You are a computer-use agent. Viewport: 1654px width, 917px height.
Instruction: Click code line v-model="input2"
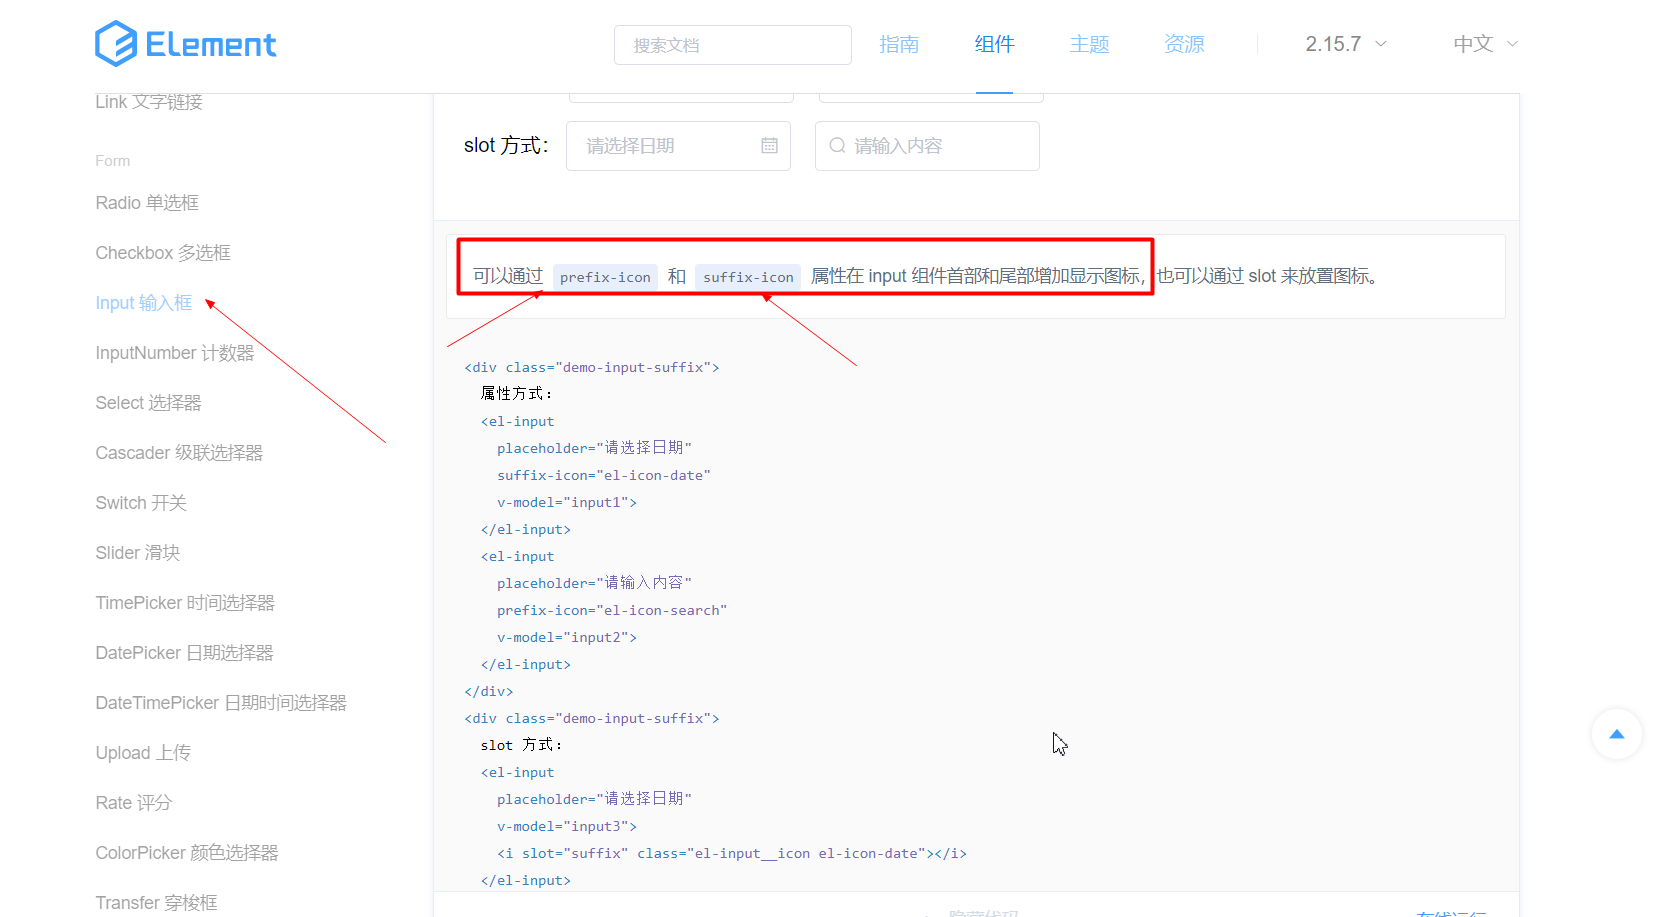click(x=567, y=637)
